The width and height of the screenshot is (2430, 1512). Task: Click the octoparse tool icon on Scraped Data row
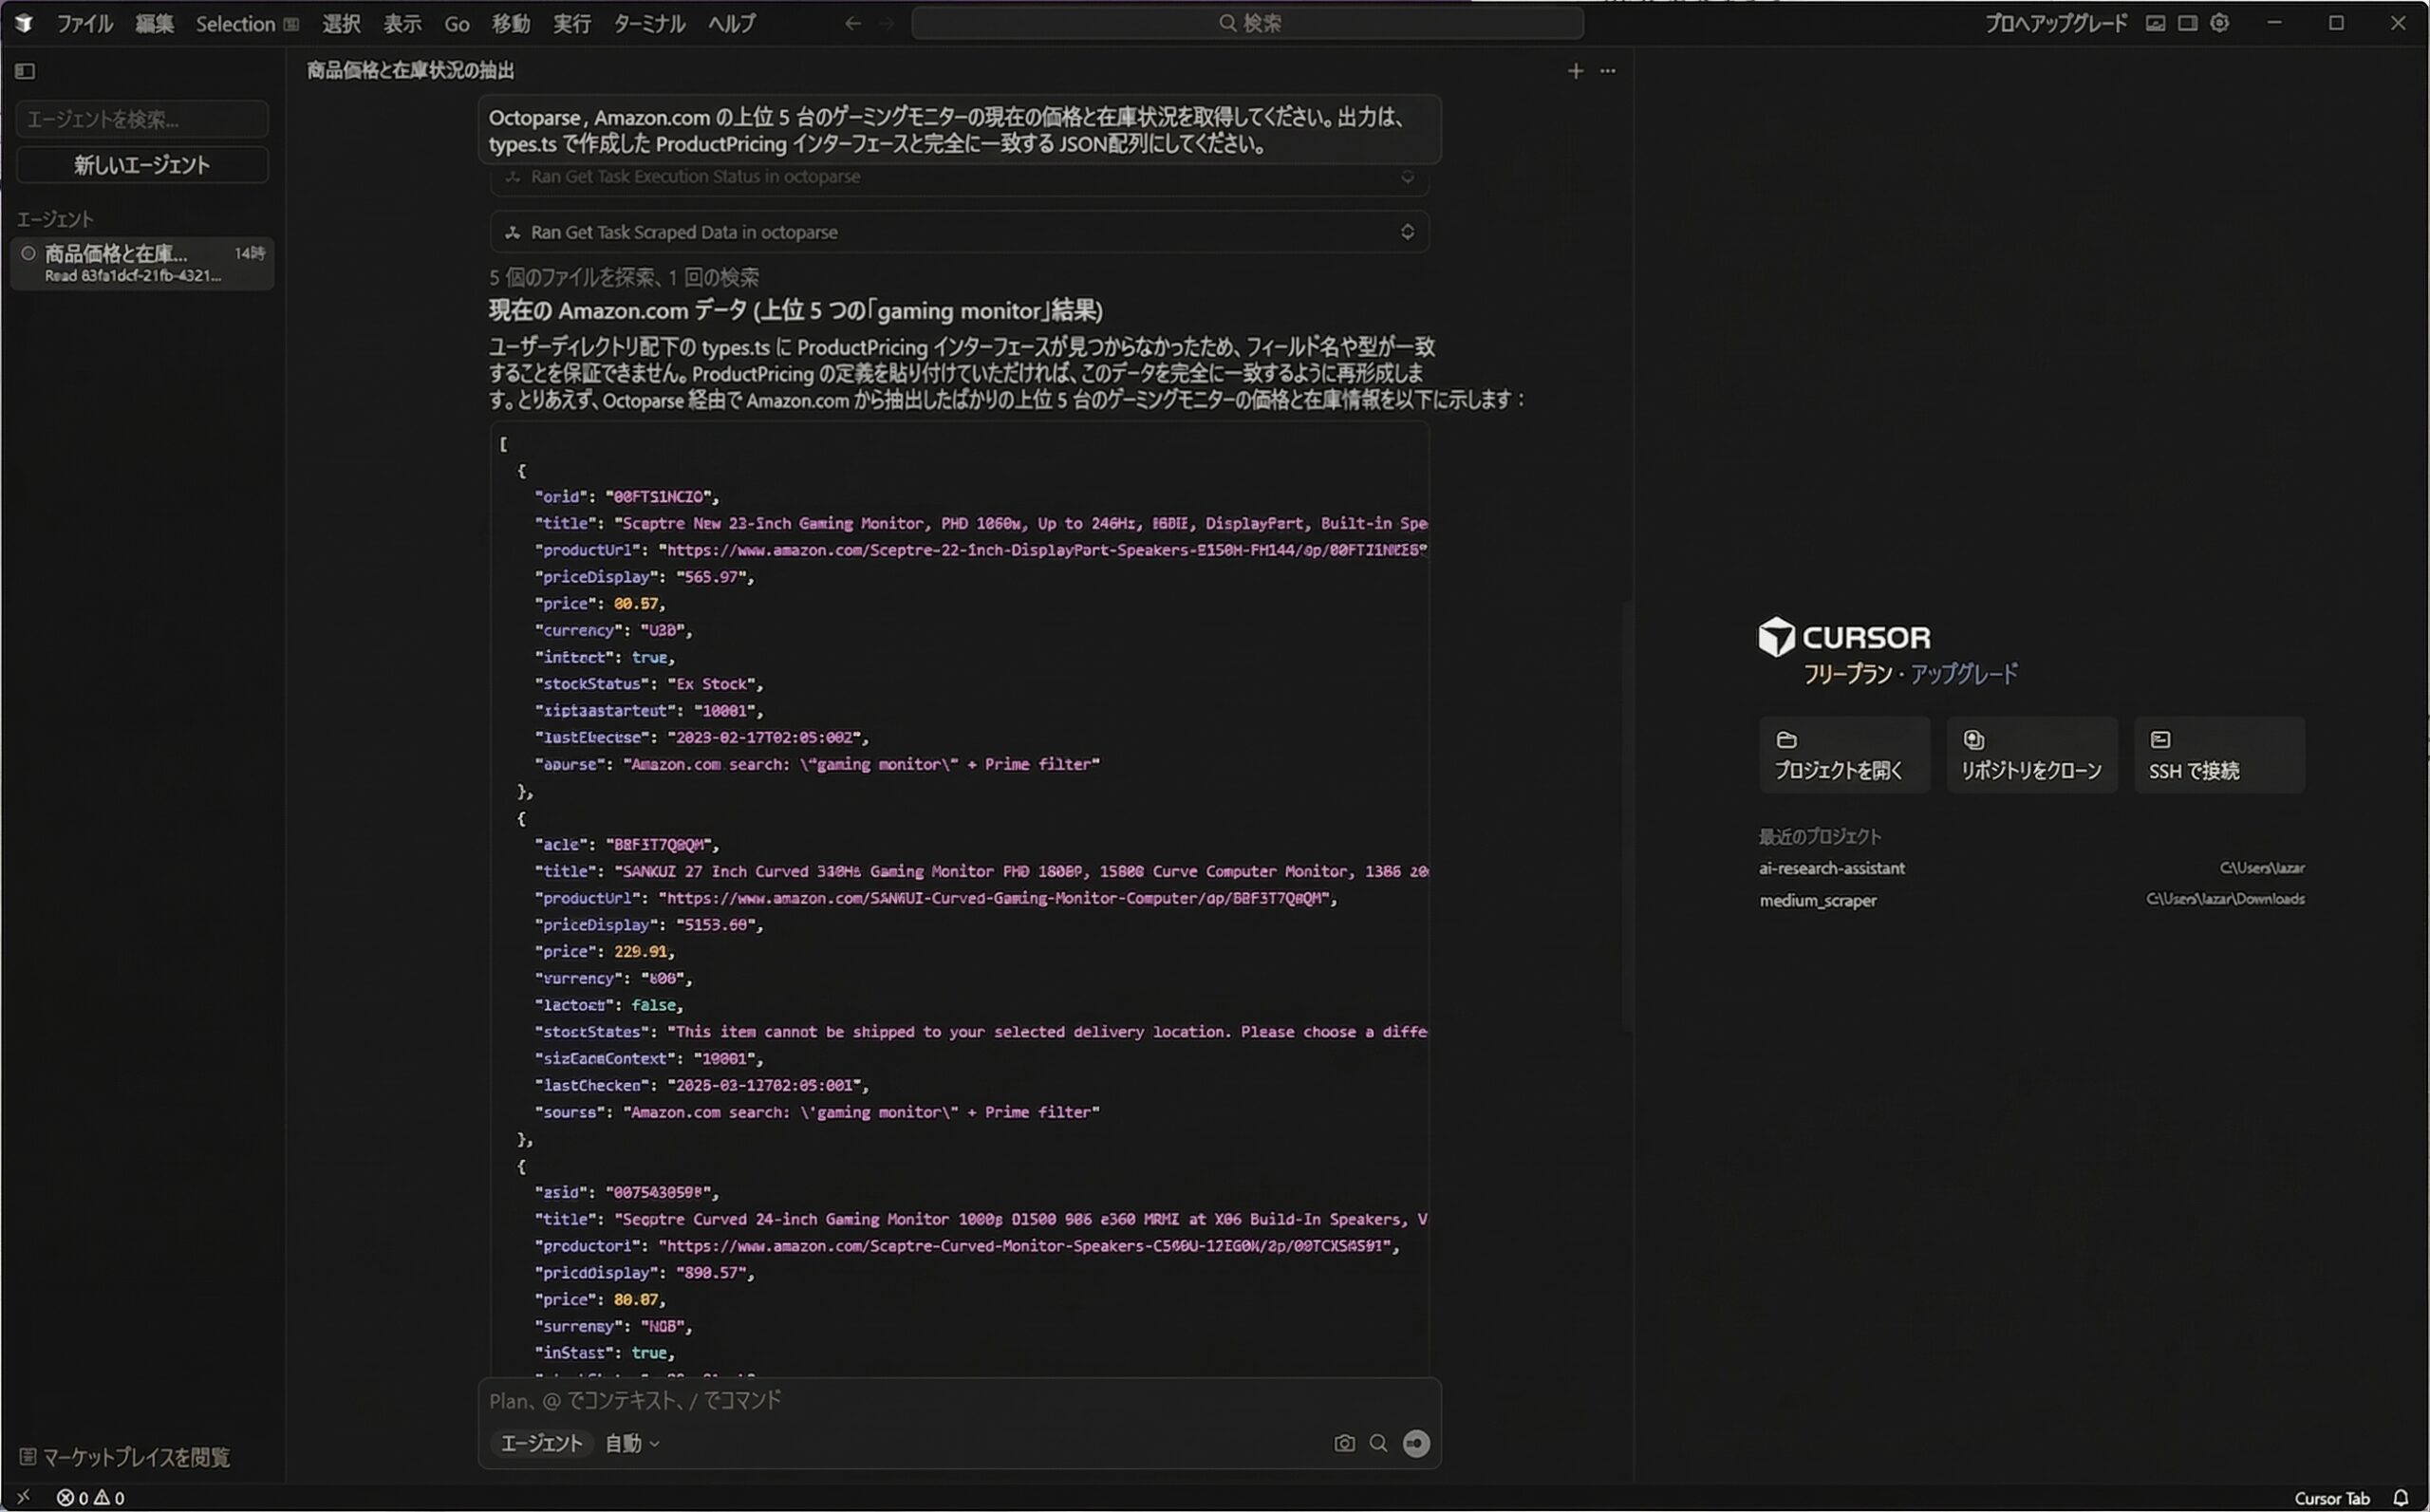click(512, 232)
